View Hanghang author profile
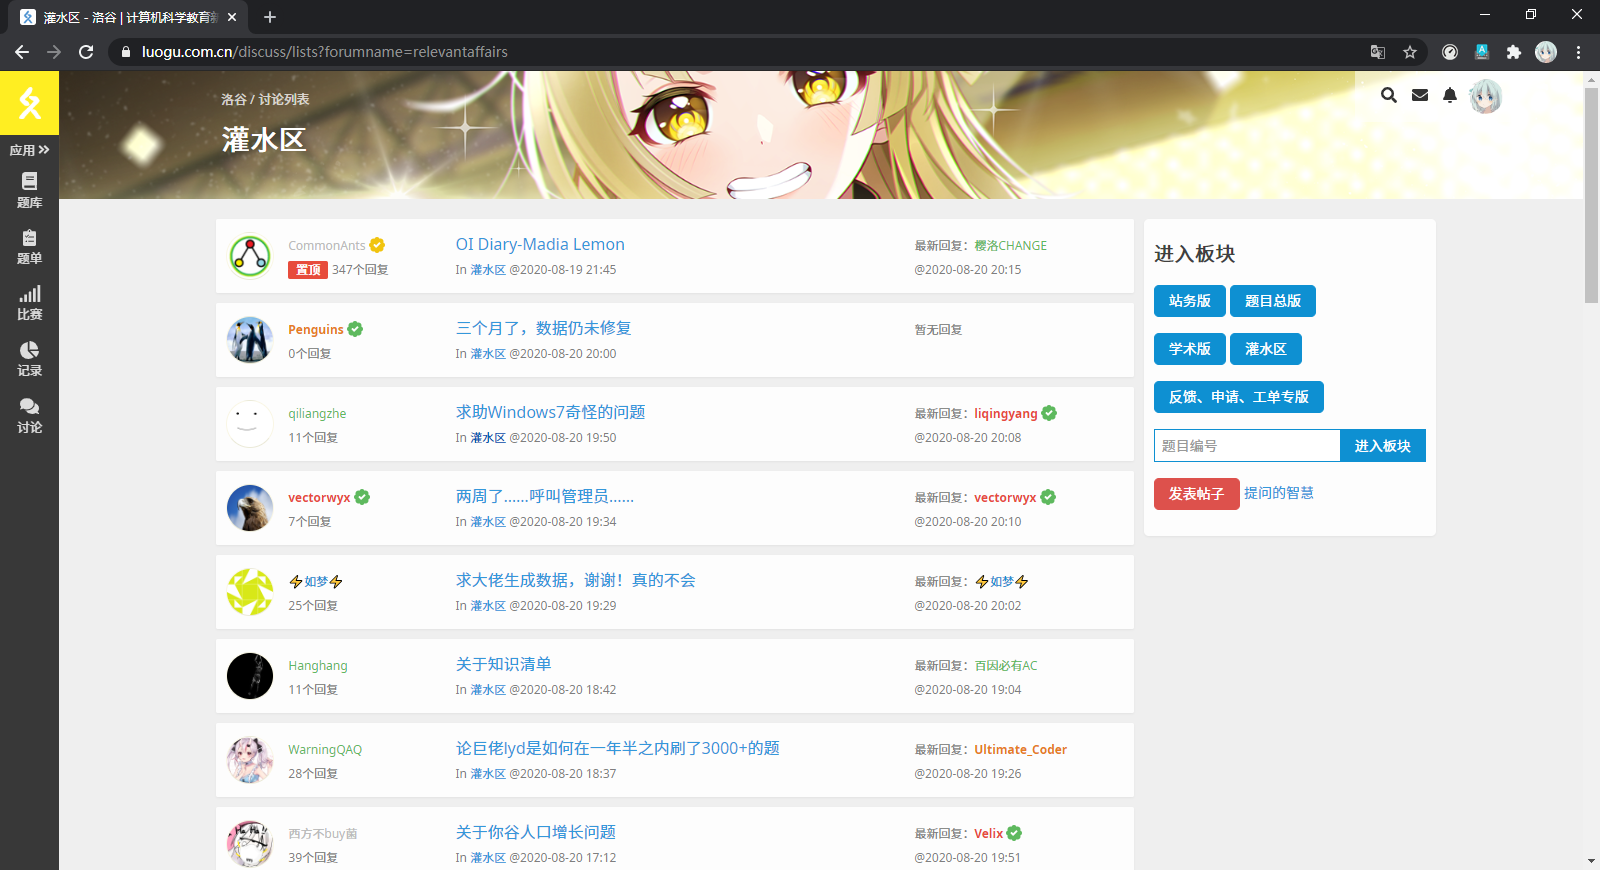 tap(318, 665)
